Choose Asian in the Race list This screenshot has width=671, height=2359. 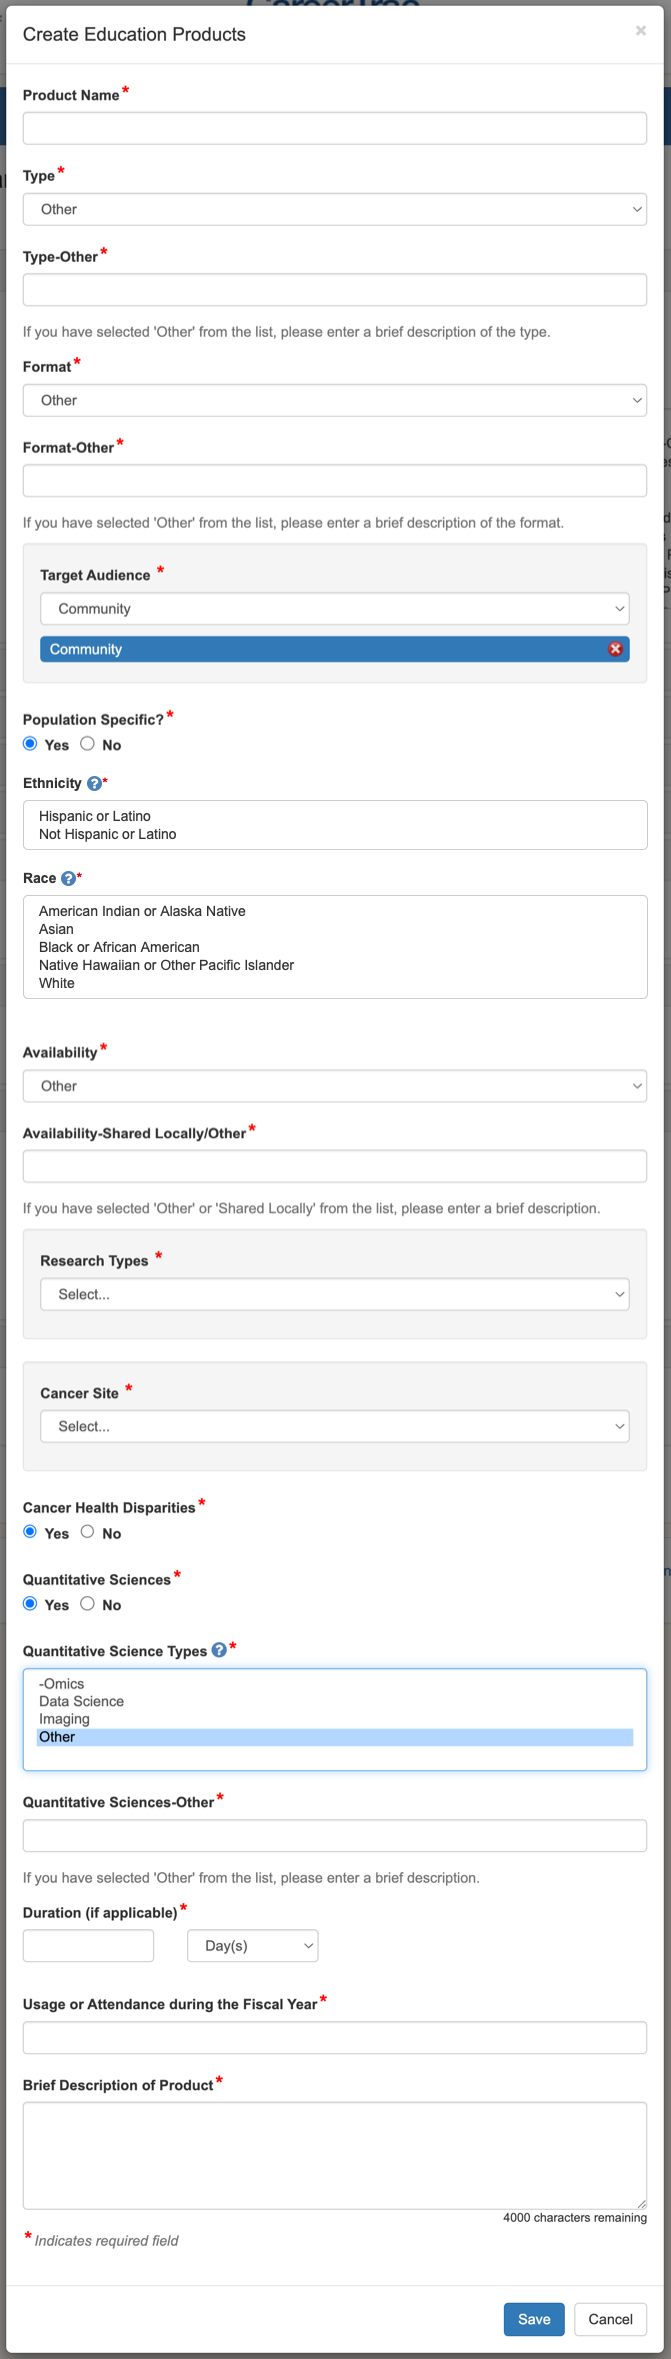tap(56, 929)
